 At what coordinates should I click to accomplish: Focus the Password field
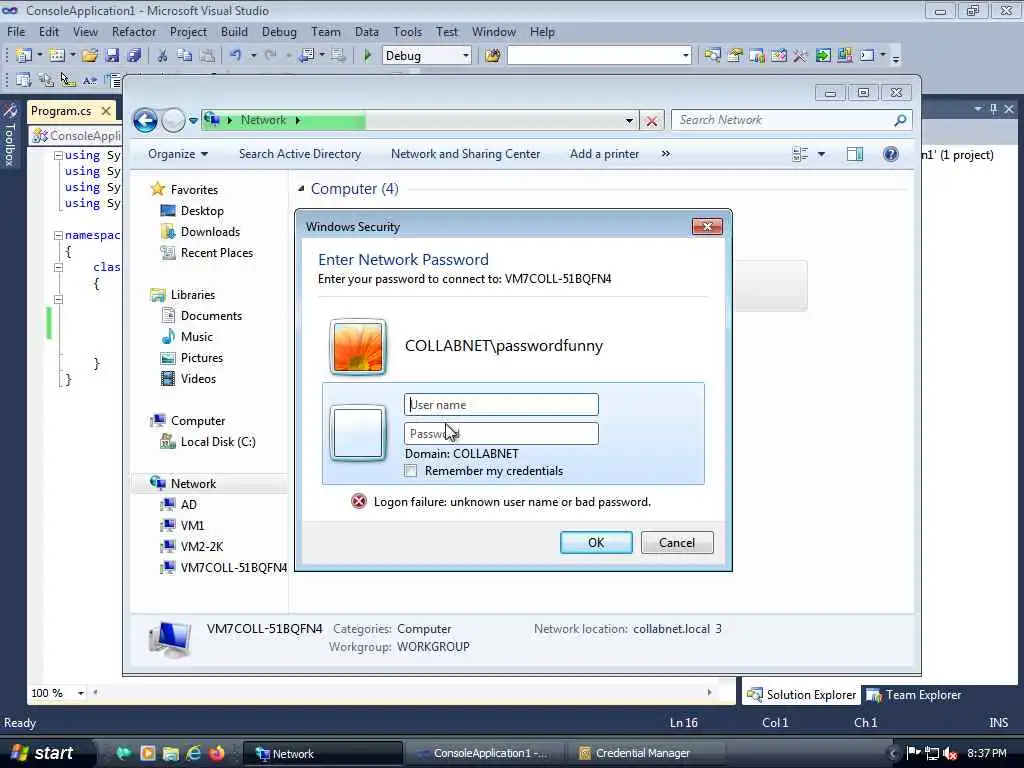(501, 434)
